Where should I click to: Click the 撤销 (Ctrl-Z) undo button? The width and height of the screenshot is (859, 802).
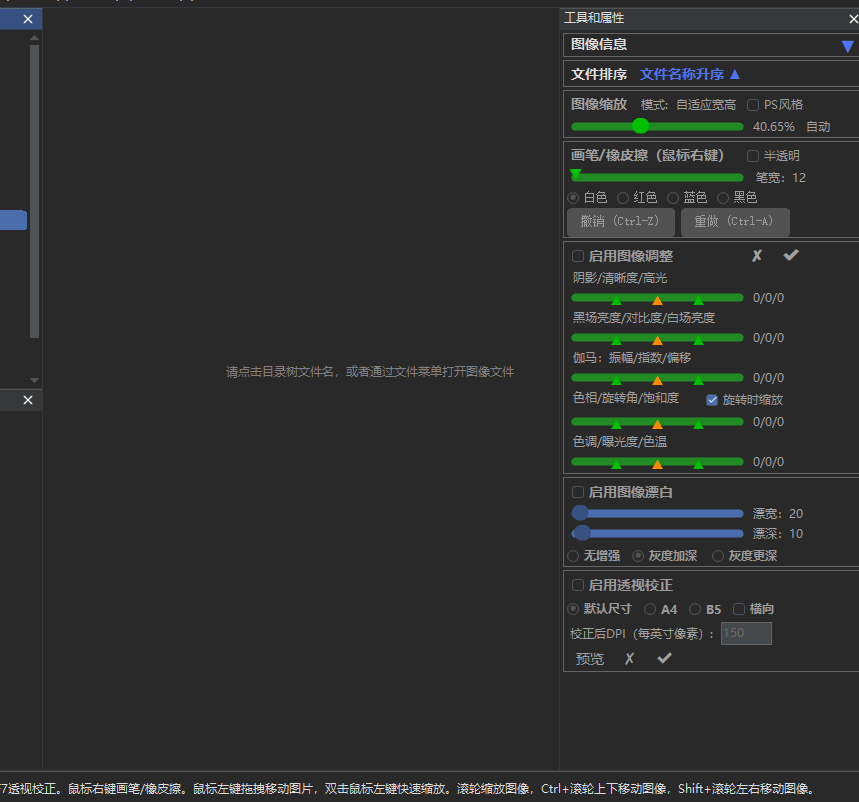[620, 222]
